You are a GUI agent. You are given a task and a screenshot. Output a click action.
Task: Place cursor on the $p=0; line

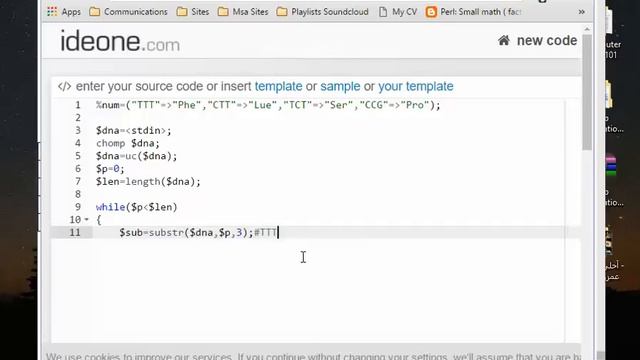pos(110,169)
